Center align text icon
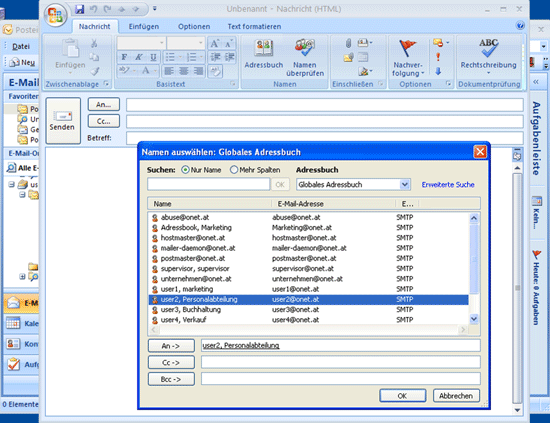The height and width of the screenshot is (423, 550). (184, 71)
